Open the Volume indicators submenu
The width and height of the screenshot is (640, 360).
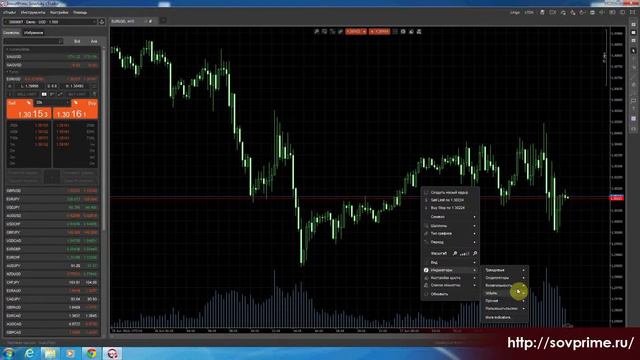(505, 293)
